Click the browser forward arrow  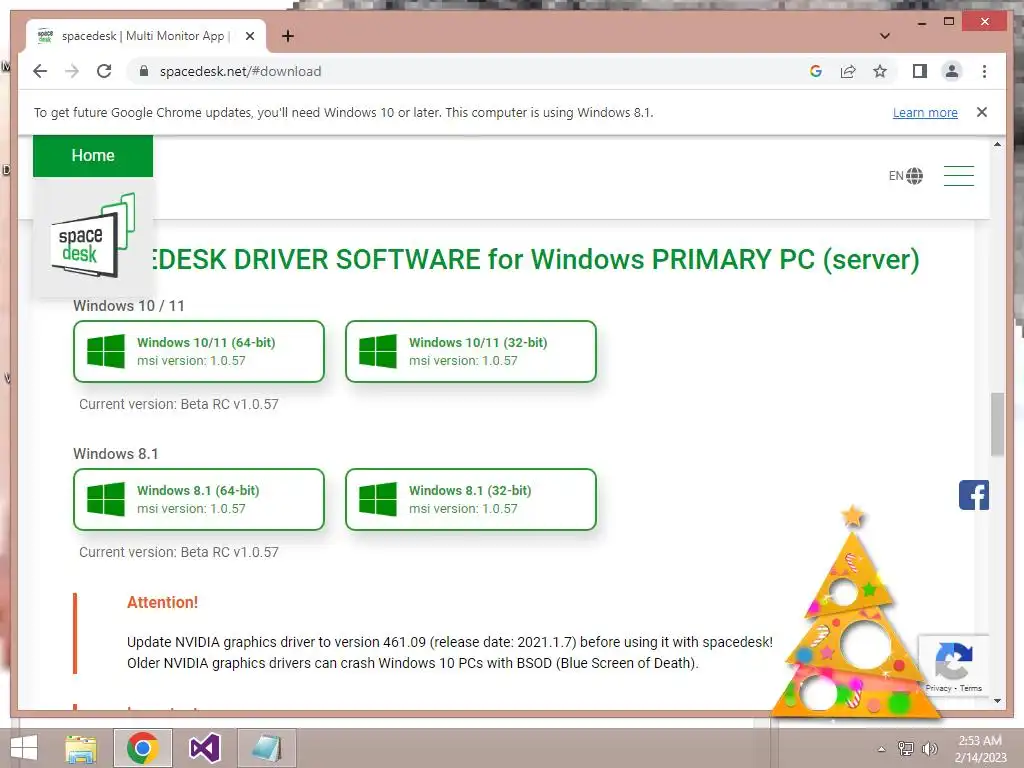tap(72, 71)
